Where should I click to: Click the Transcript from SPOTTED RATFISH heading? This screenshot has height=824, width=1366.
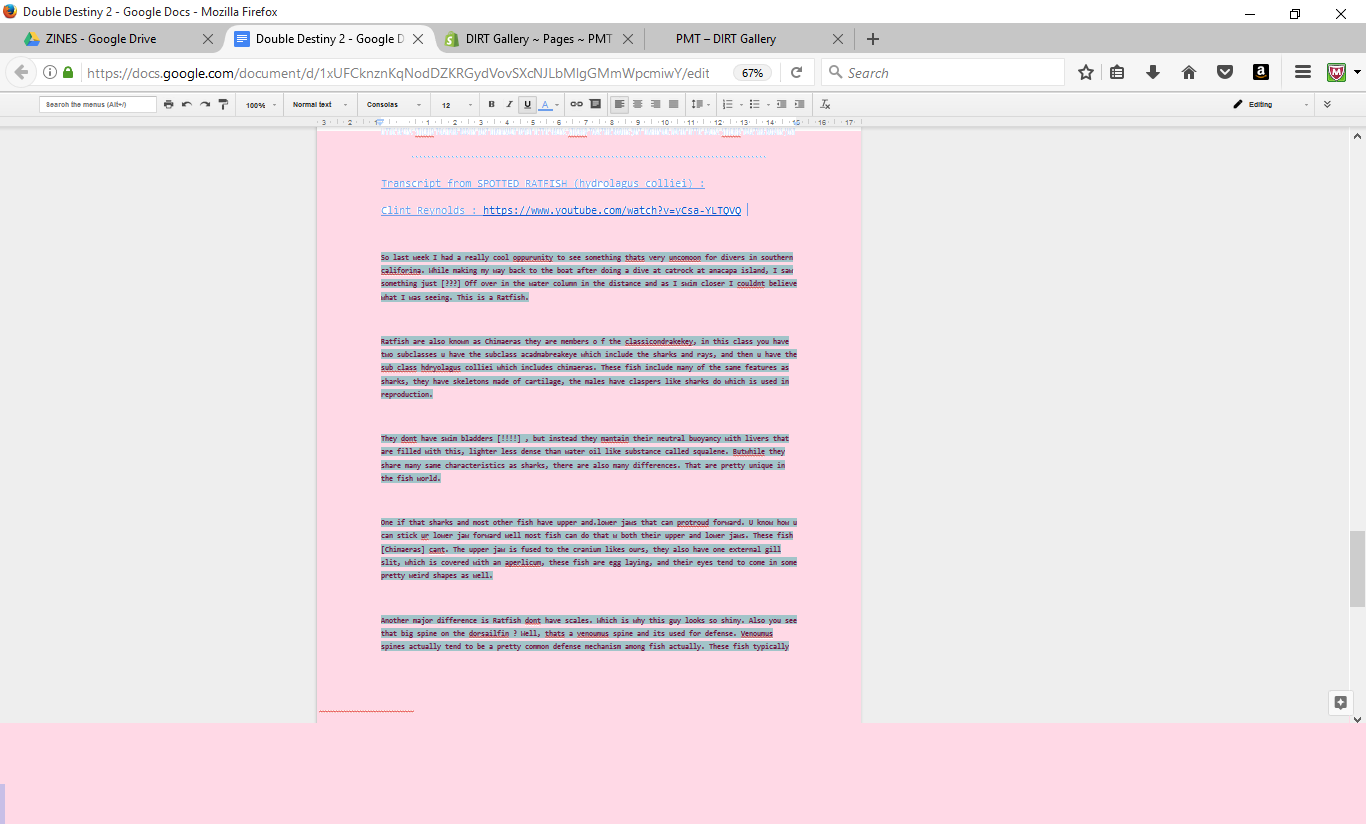pyautogui.click(x=543, y=184)
